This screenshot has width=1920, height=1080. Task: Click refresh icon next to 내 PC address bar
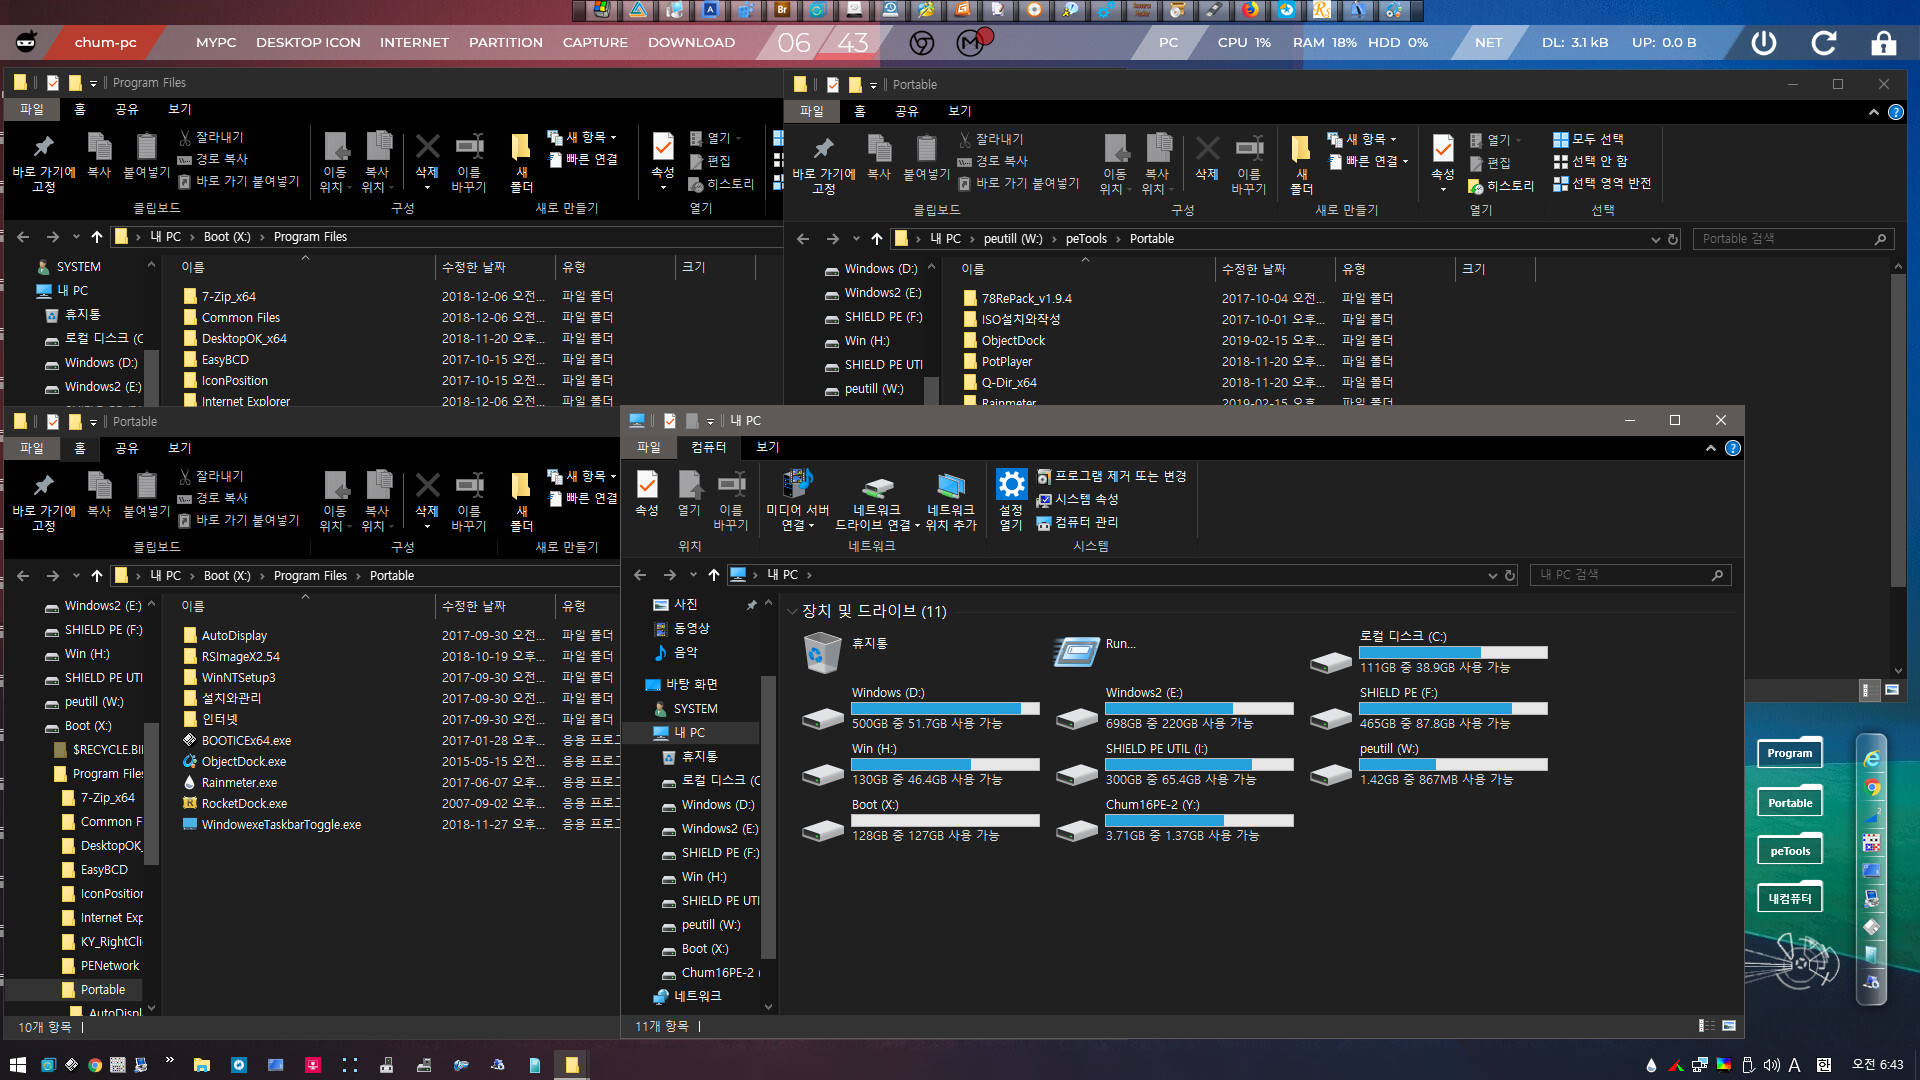pos(1510,575)
